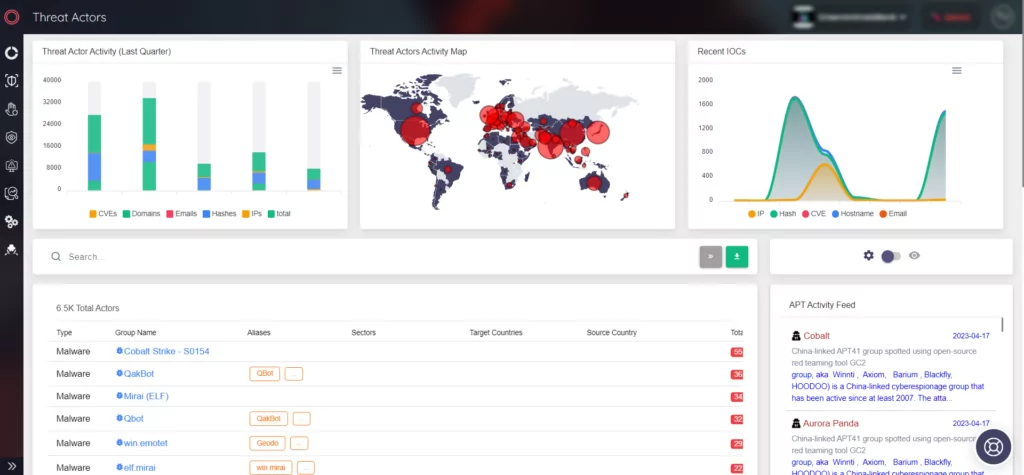Expand the sidebar with double chevron
The image size is (1024, 475).
click(x=11, y=466)
